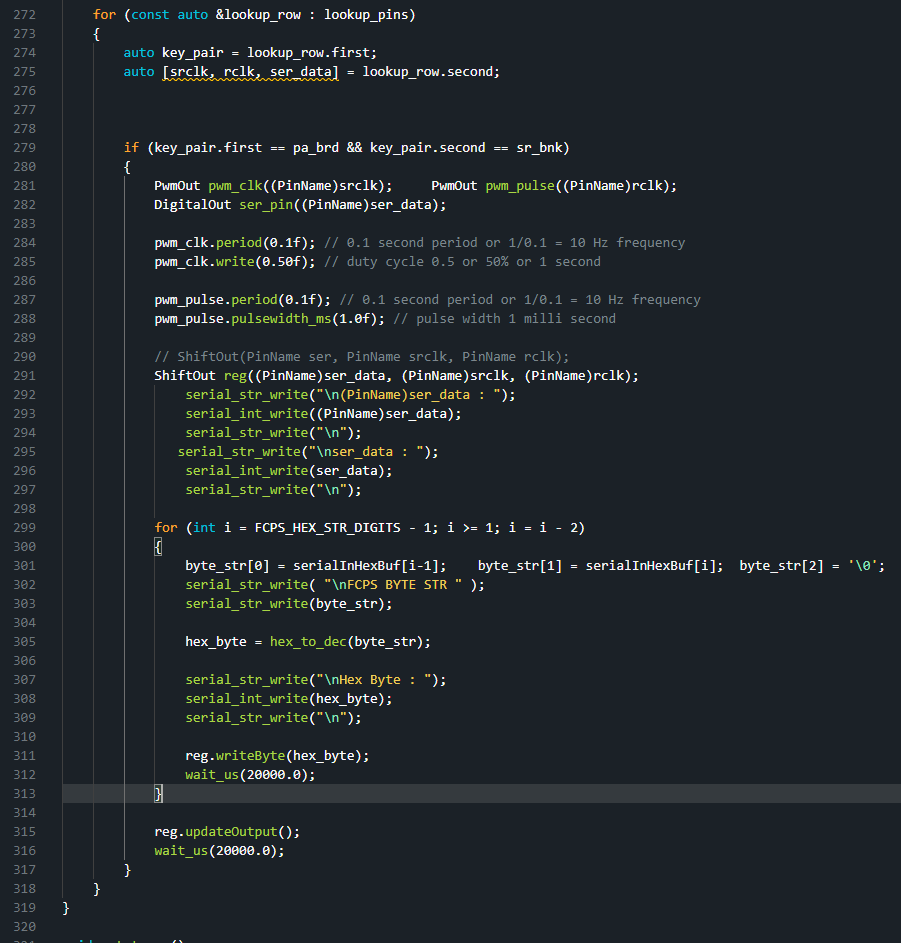Click line number 279 in the gutter

[x=25, y=147]
